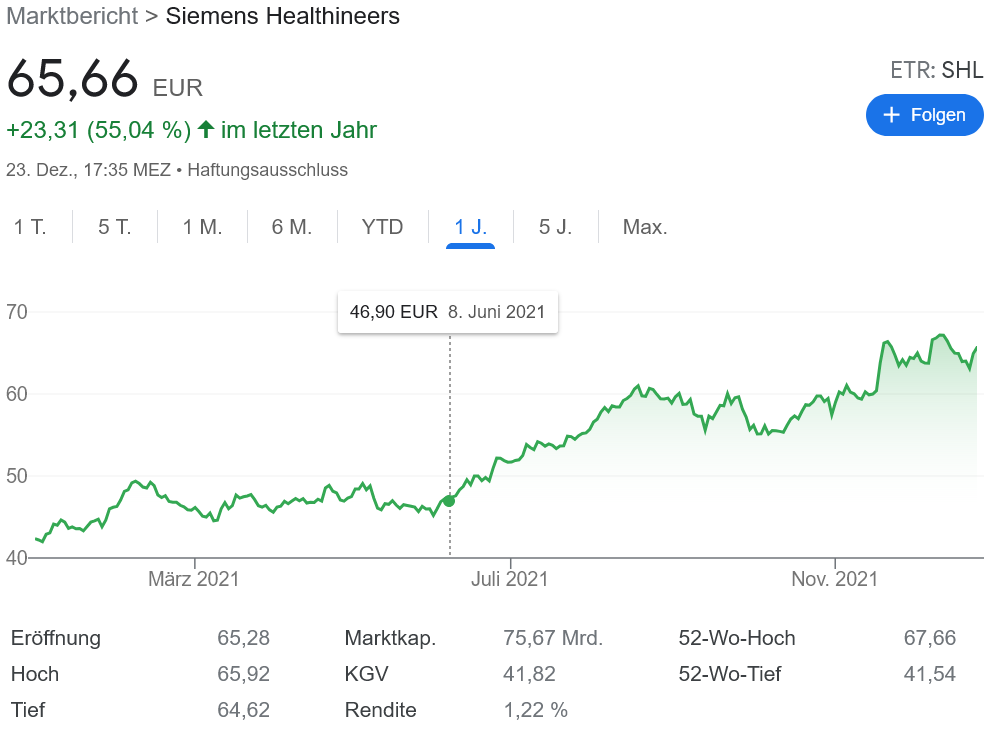Switch to the Max. range tab
Screen dimensions: 987x735
point(645,227)
